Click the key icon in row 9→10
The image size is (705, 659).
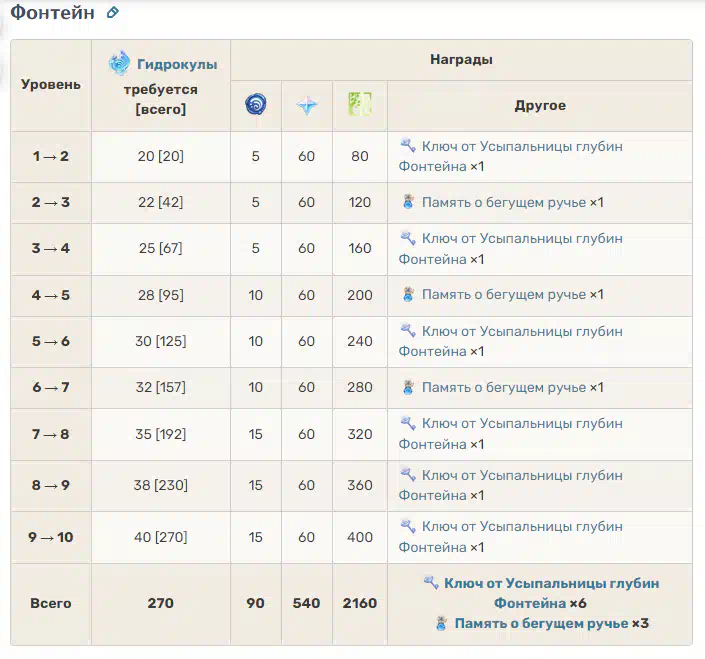408,526
